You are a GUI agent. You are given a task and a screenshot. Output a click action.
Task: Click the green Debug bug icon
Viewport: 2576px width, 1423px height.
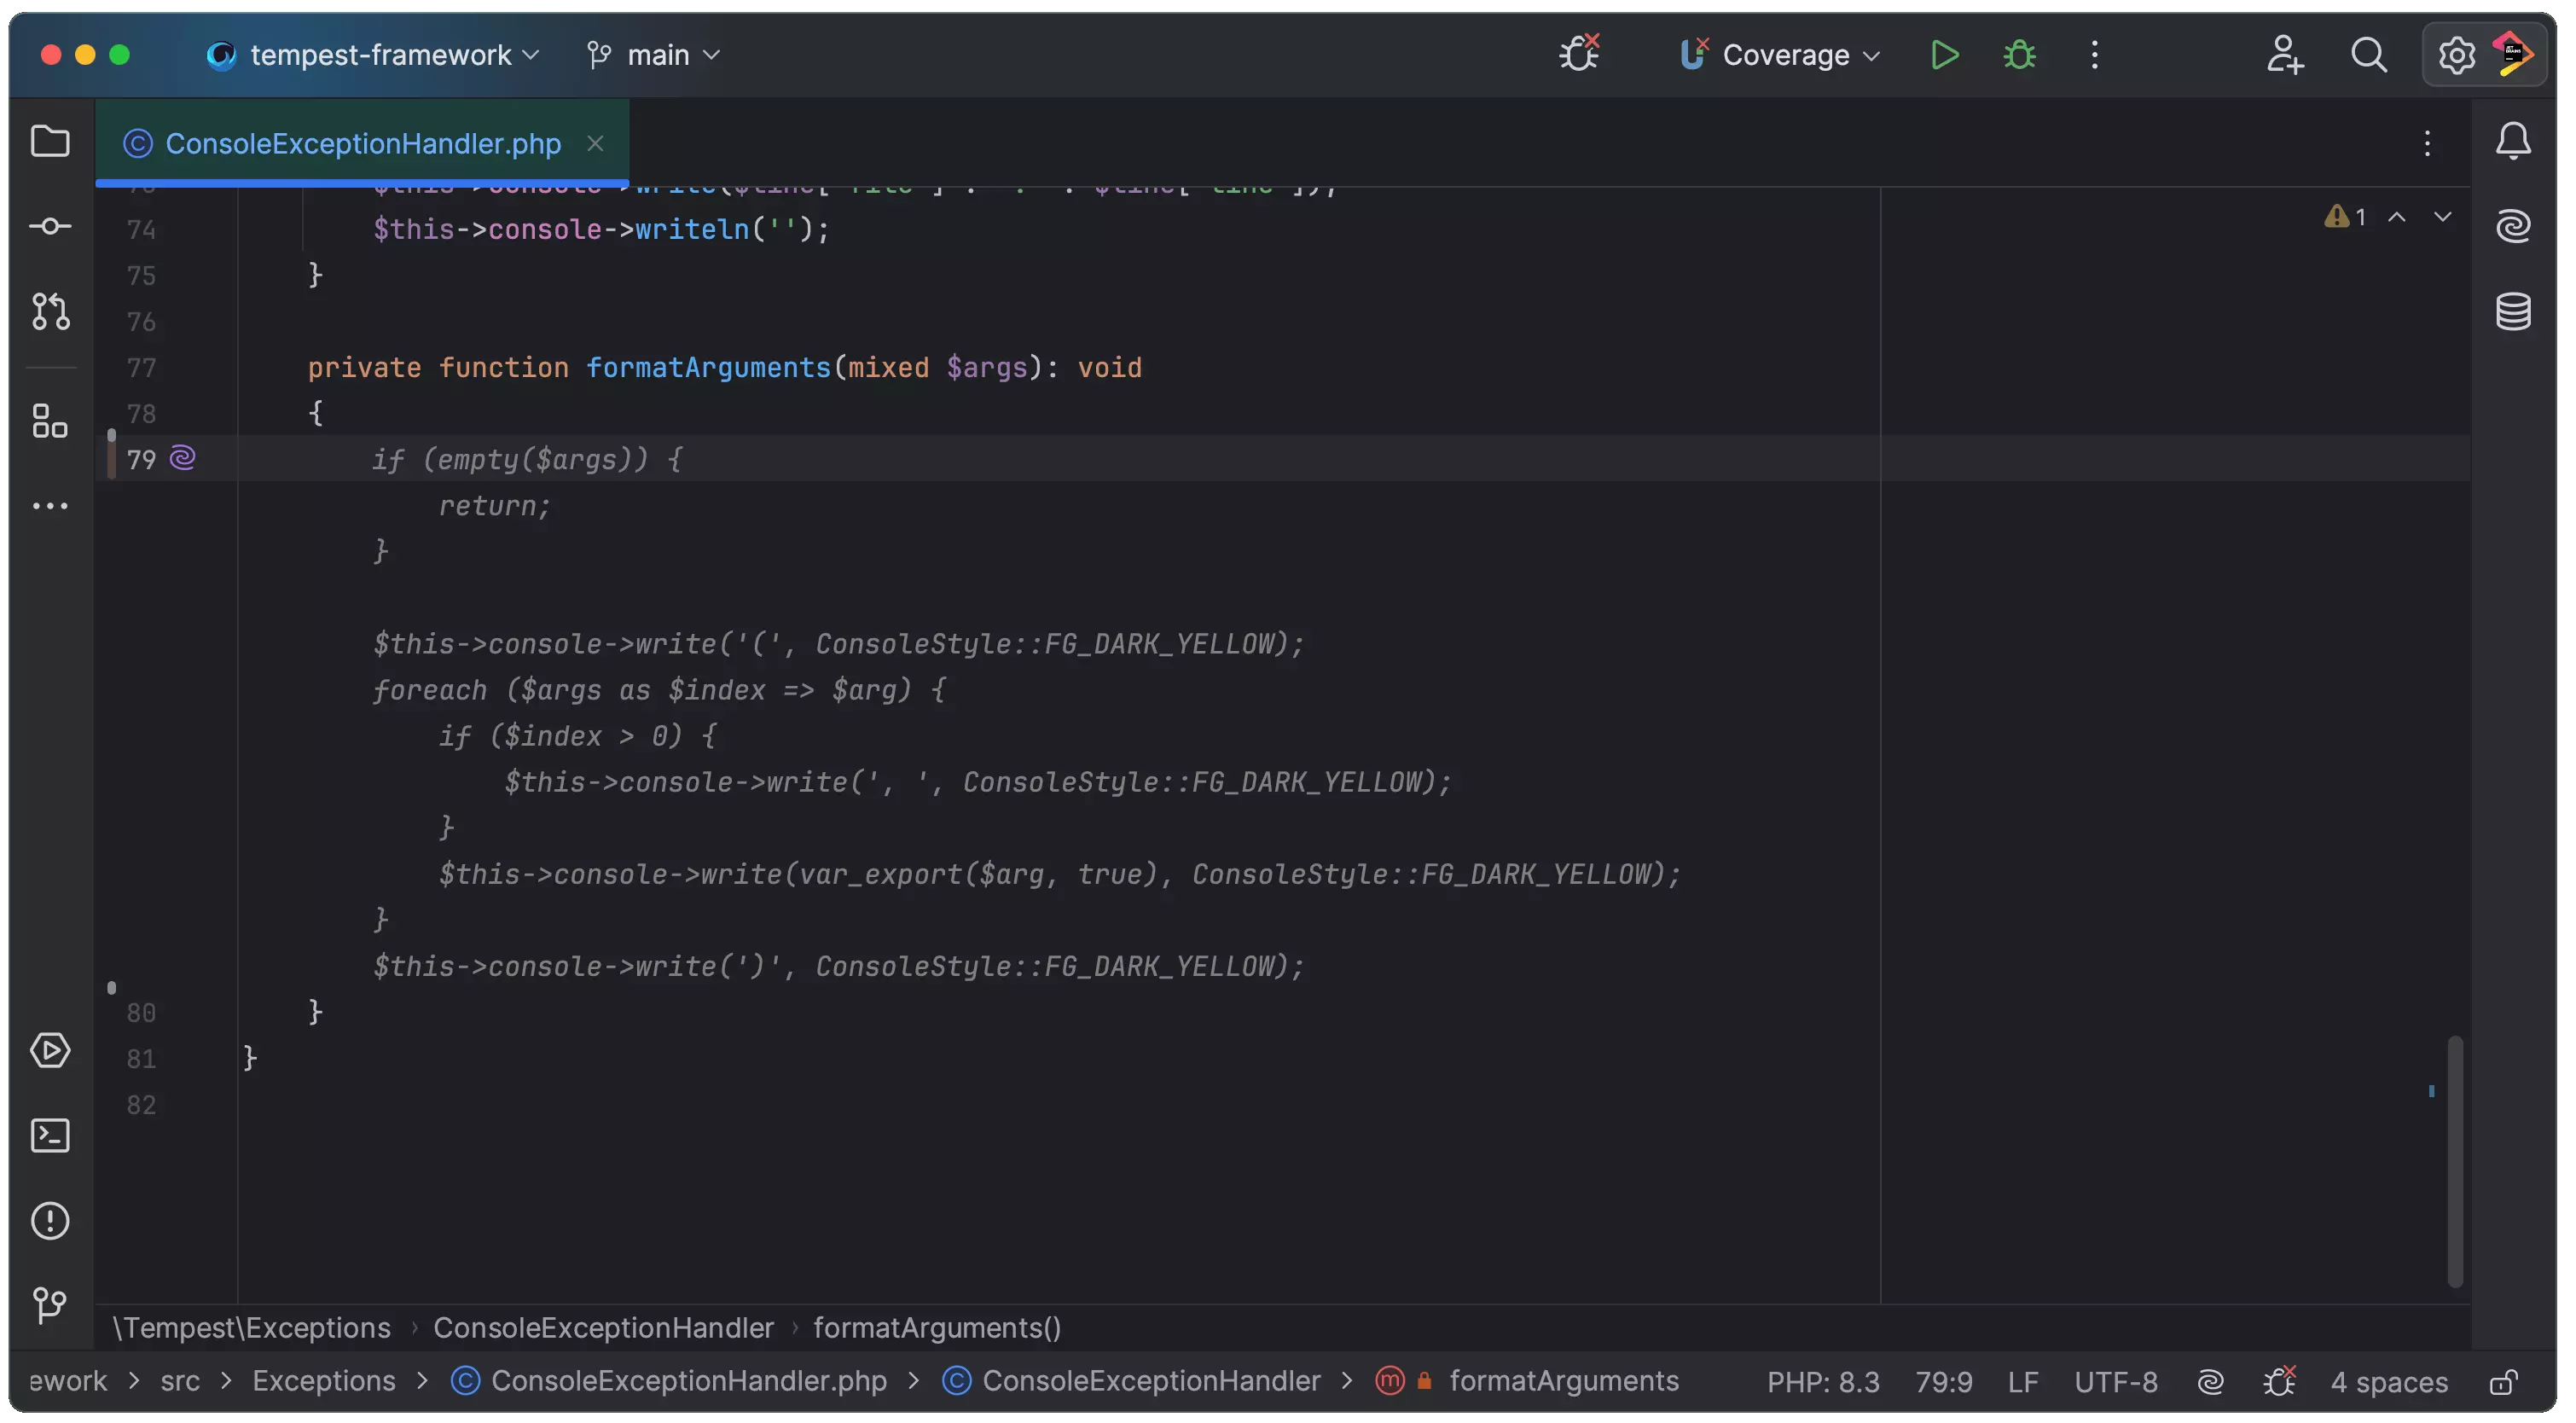2019,55
